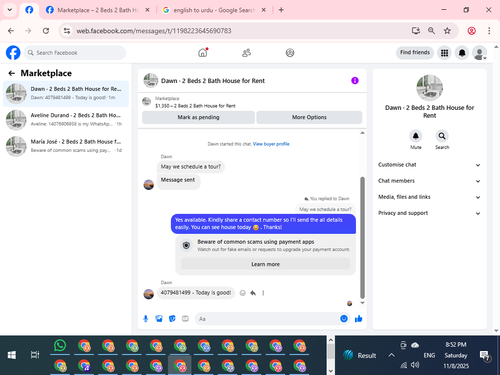The height and width of the screenshot is (375, 500).
Task: Open more options for Dawn's message
Action: 263,293
